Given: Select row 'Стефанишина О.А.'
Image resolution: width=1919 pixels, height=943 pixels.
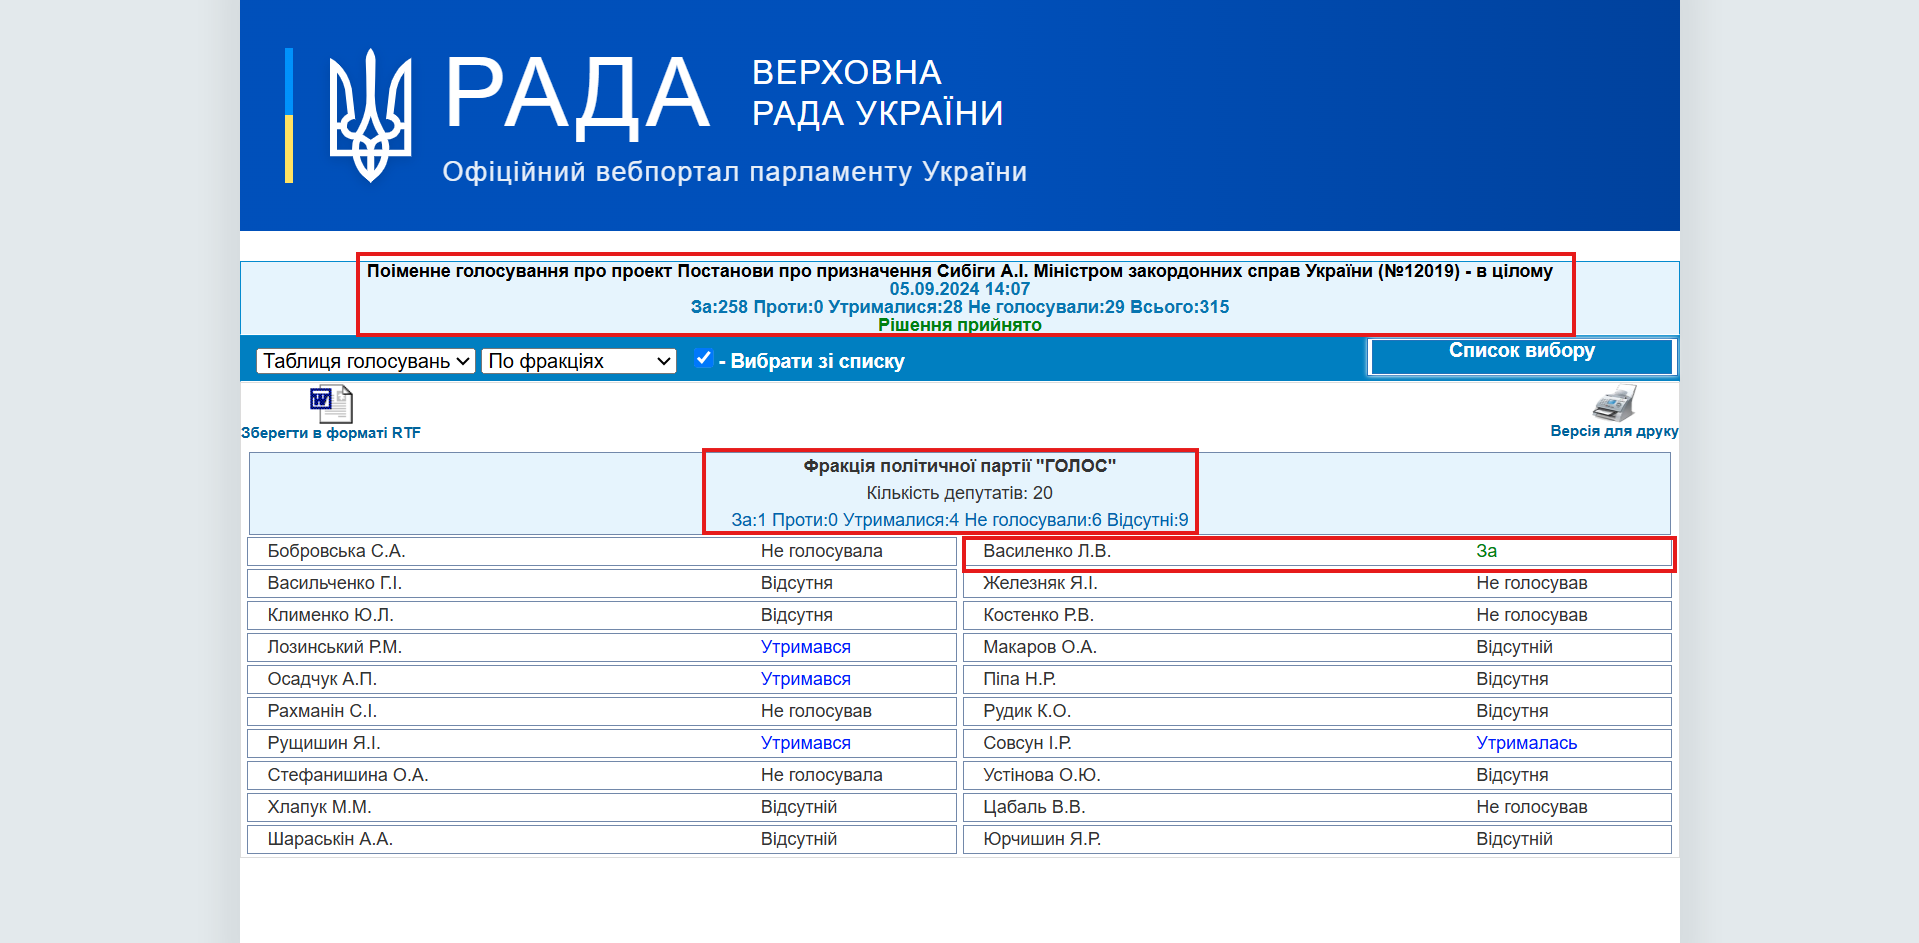Looking at the screenshot, I should coord(602,775).
